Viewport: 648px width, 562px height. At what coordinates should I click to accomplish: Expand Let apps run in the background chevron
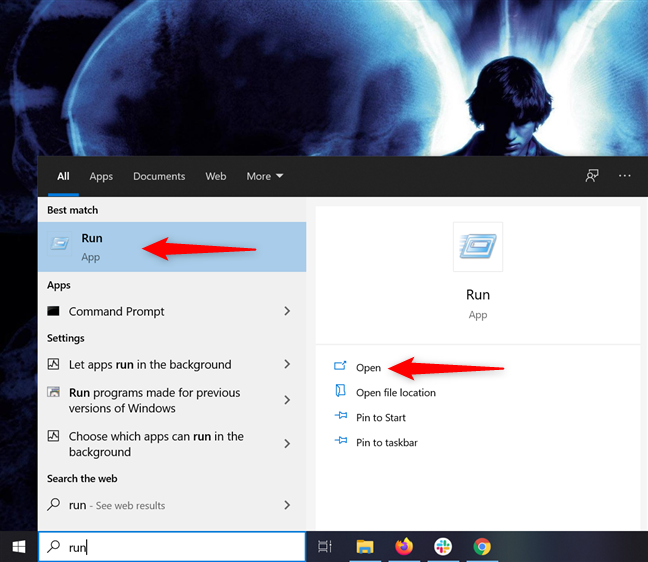[287, 364]
